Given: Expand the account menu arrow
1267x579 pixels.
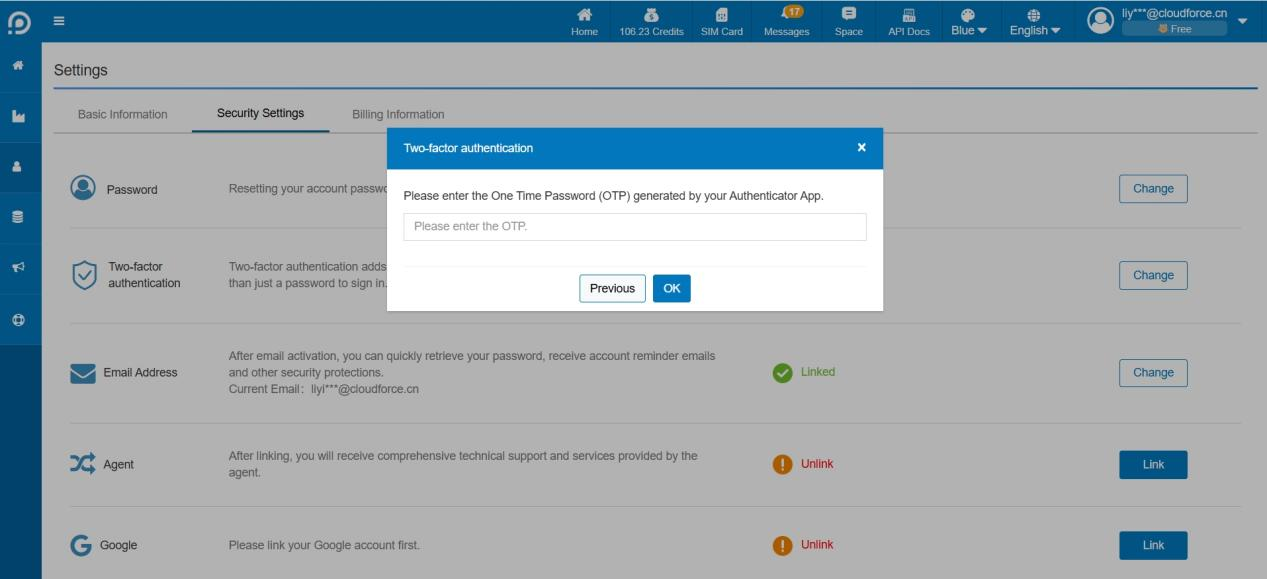Looking at the screenshot, I should pyautogui.click(x=1243, y=20).
